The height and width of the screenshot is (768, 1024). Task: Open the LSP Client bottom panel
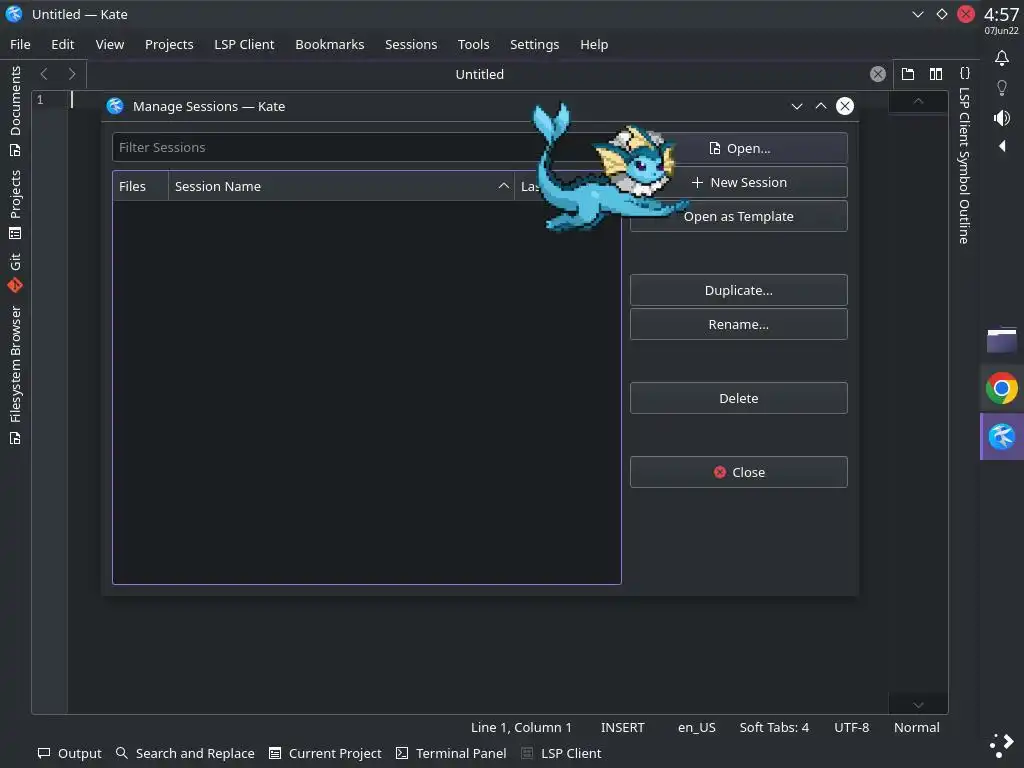[562, 753]
